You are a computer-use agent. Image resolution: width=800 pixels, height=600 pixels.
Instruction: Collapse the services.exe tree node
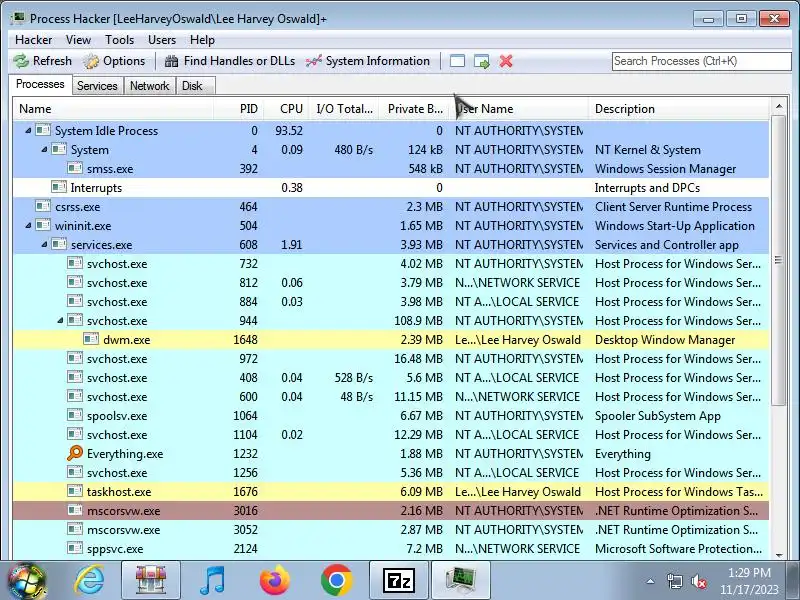tap(44, 244)
